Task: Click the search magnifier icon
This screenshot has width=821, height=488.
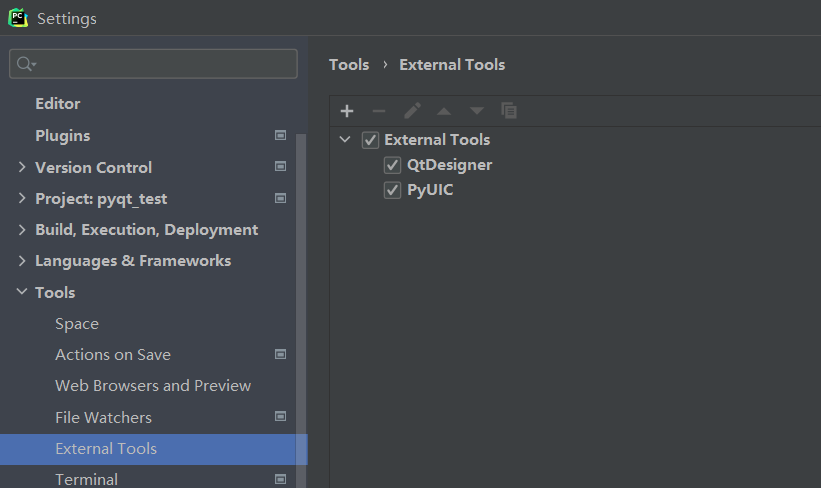Action: point(26,64)
